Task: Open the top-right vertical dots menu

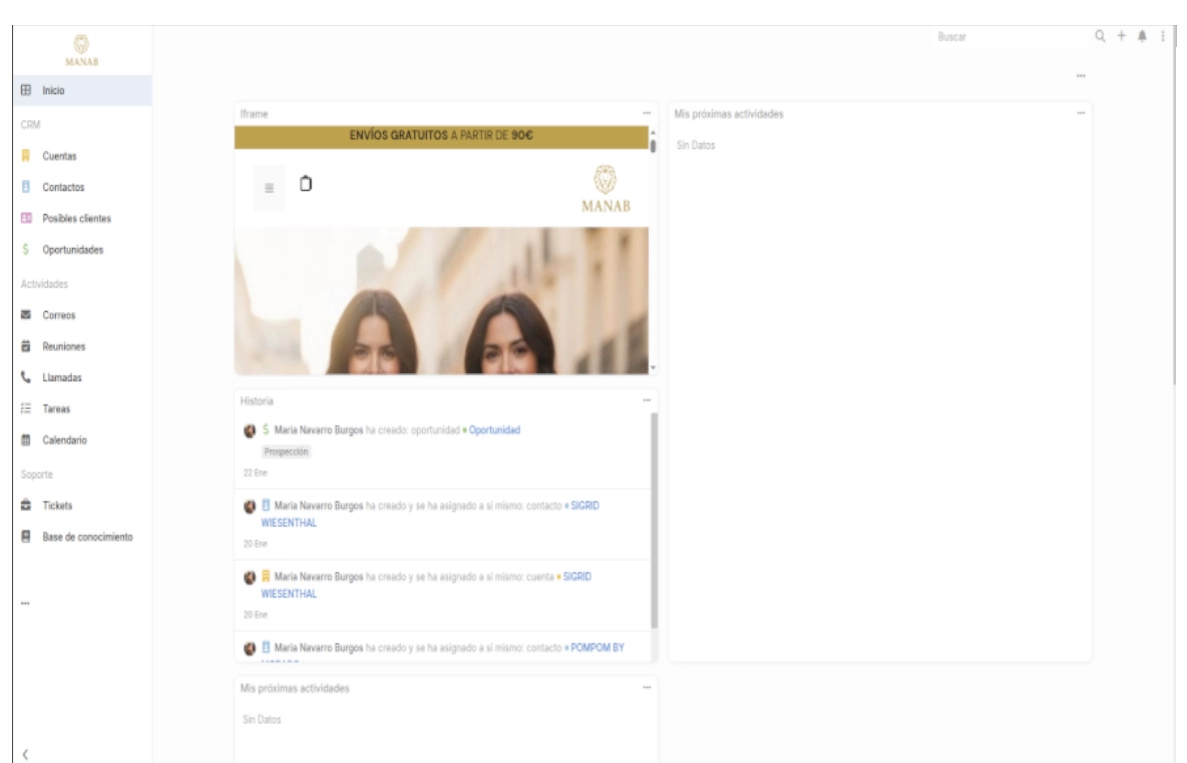Action: coord(1162,36)
